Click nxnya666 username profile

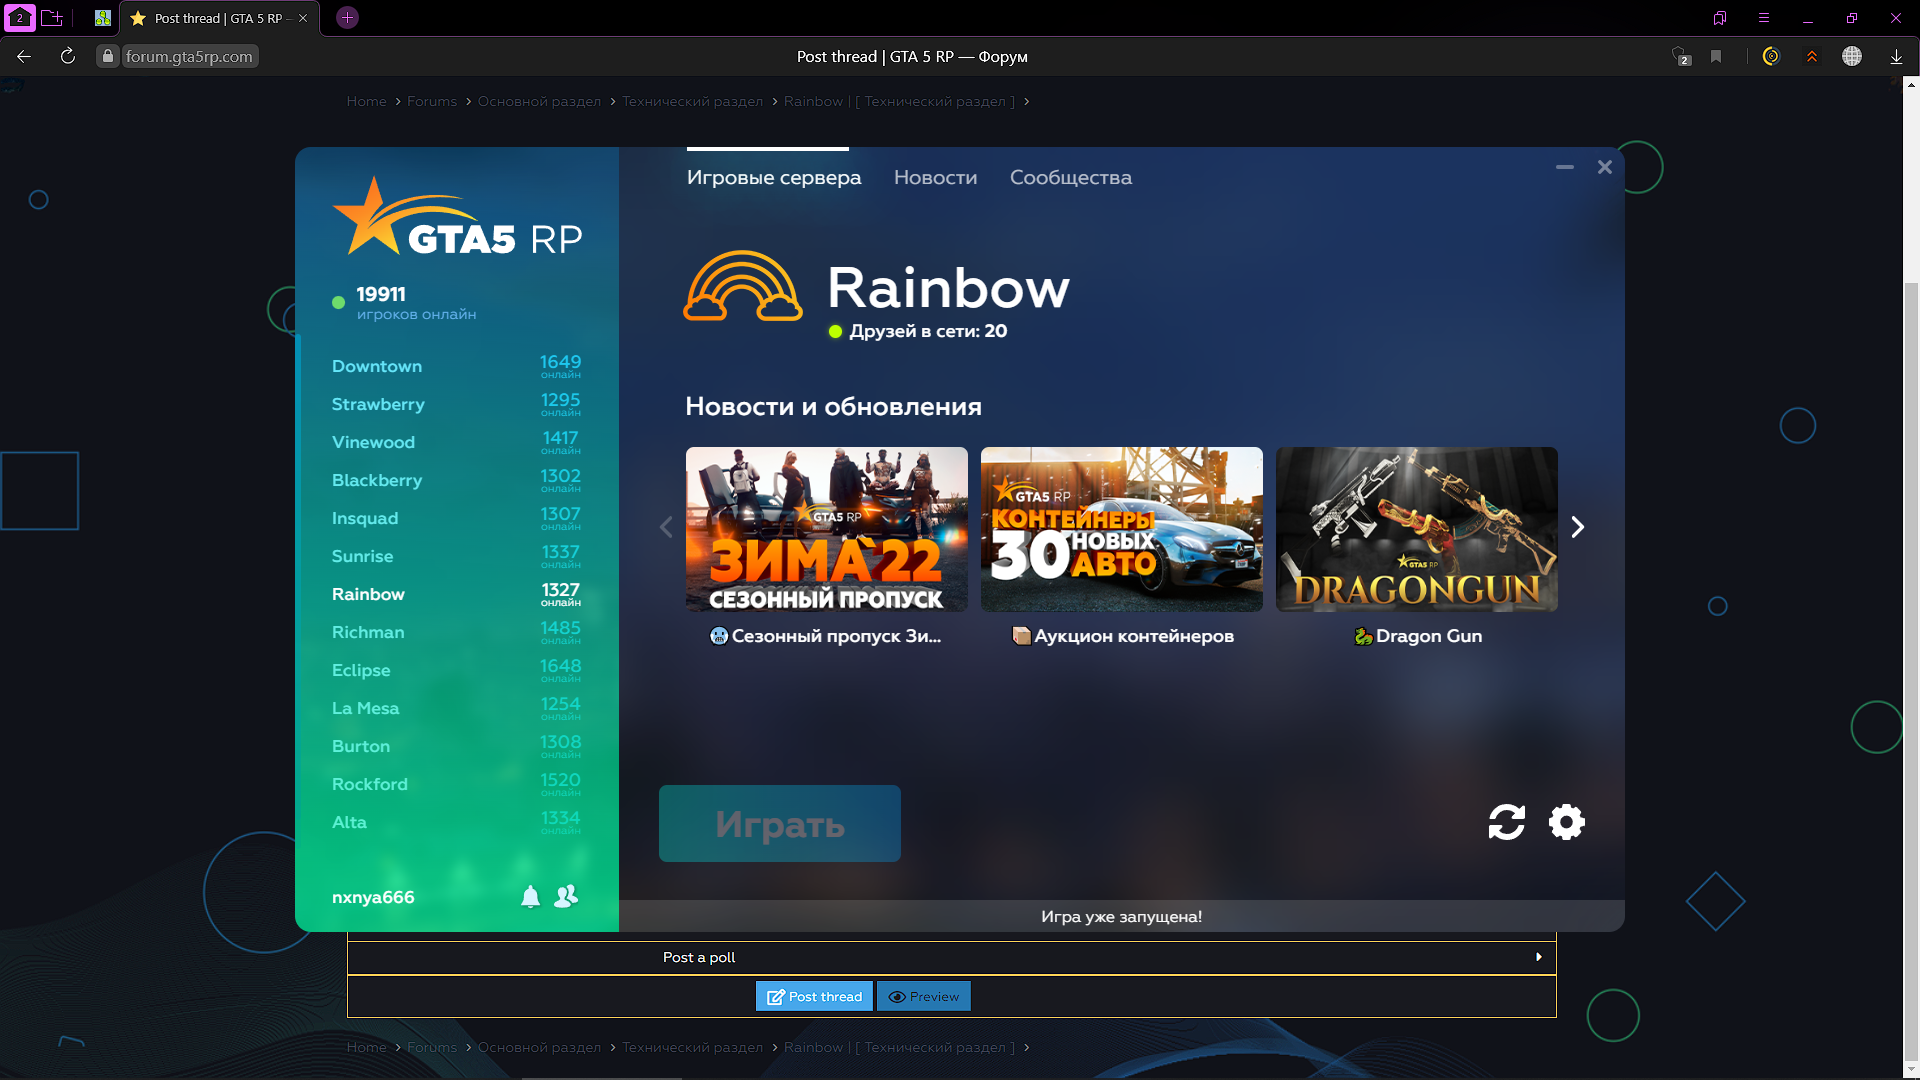(x=373, y=898)
